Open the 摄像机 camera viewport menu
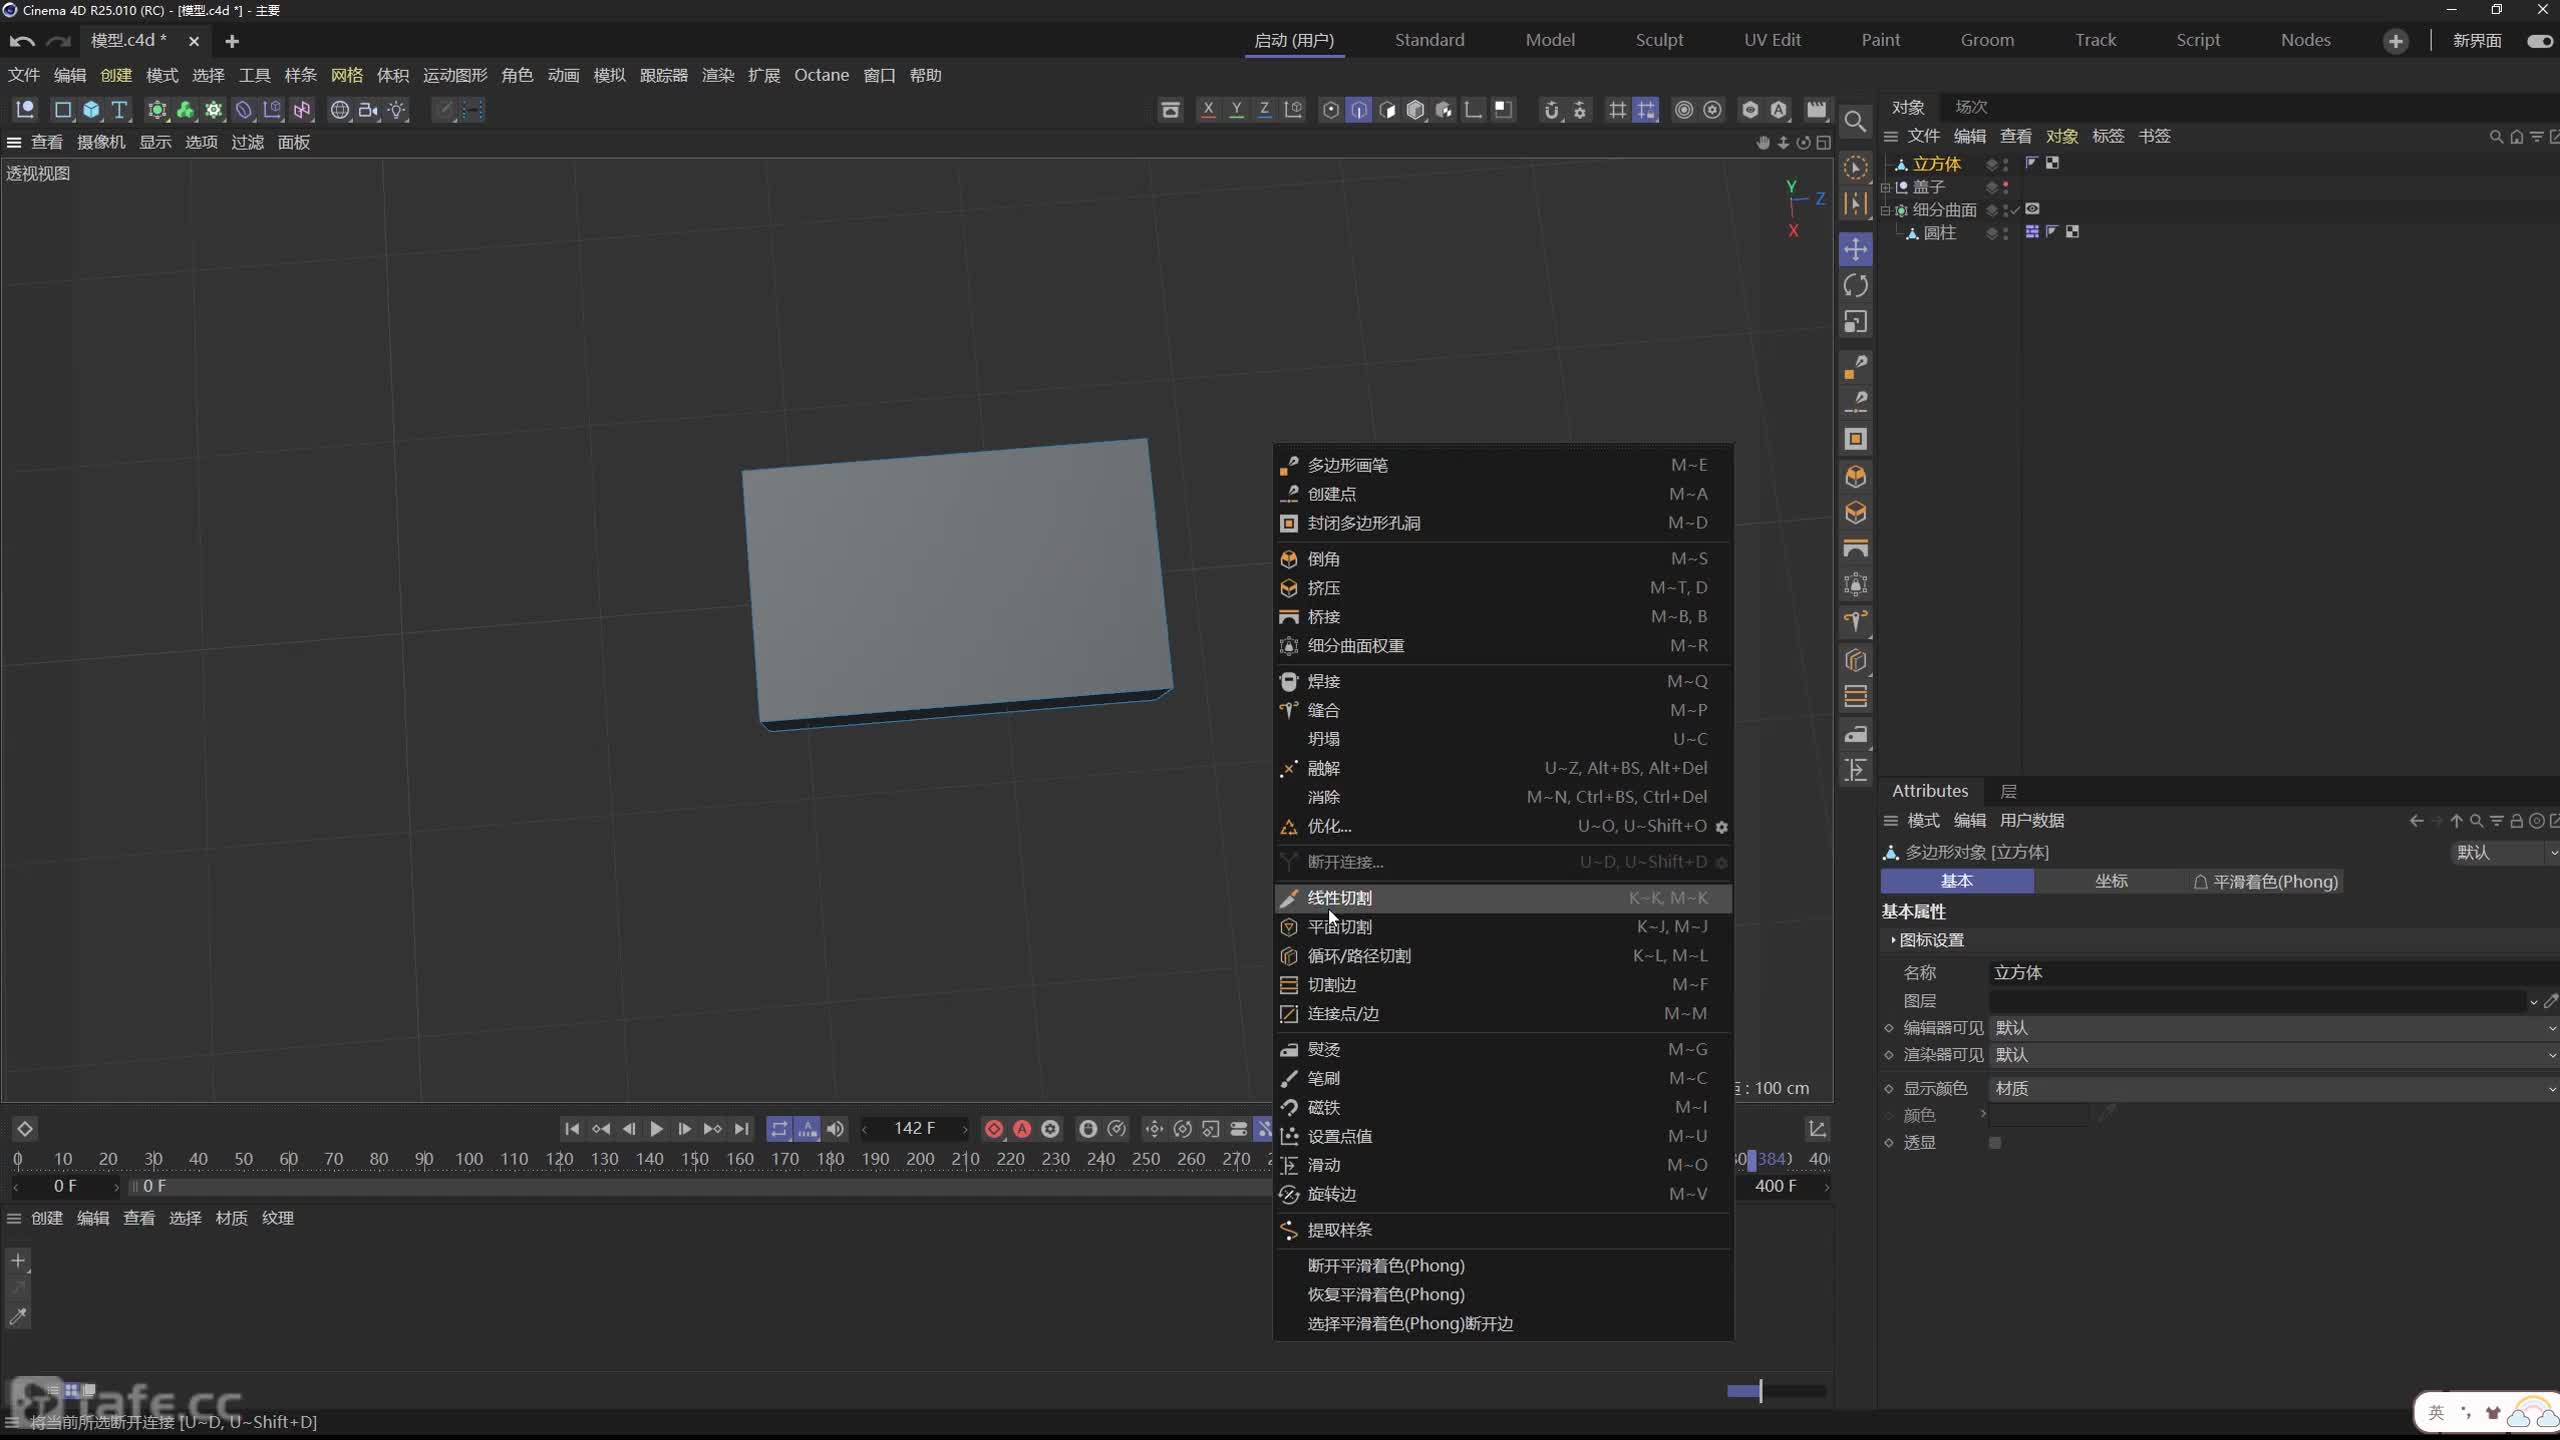The height and width of the screenshot is (1440, 2560). (101, 142)
